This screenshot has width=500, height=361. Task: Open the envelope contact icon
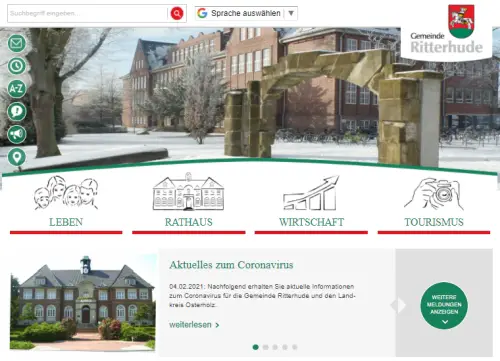coord(17,43)
